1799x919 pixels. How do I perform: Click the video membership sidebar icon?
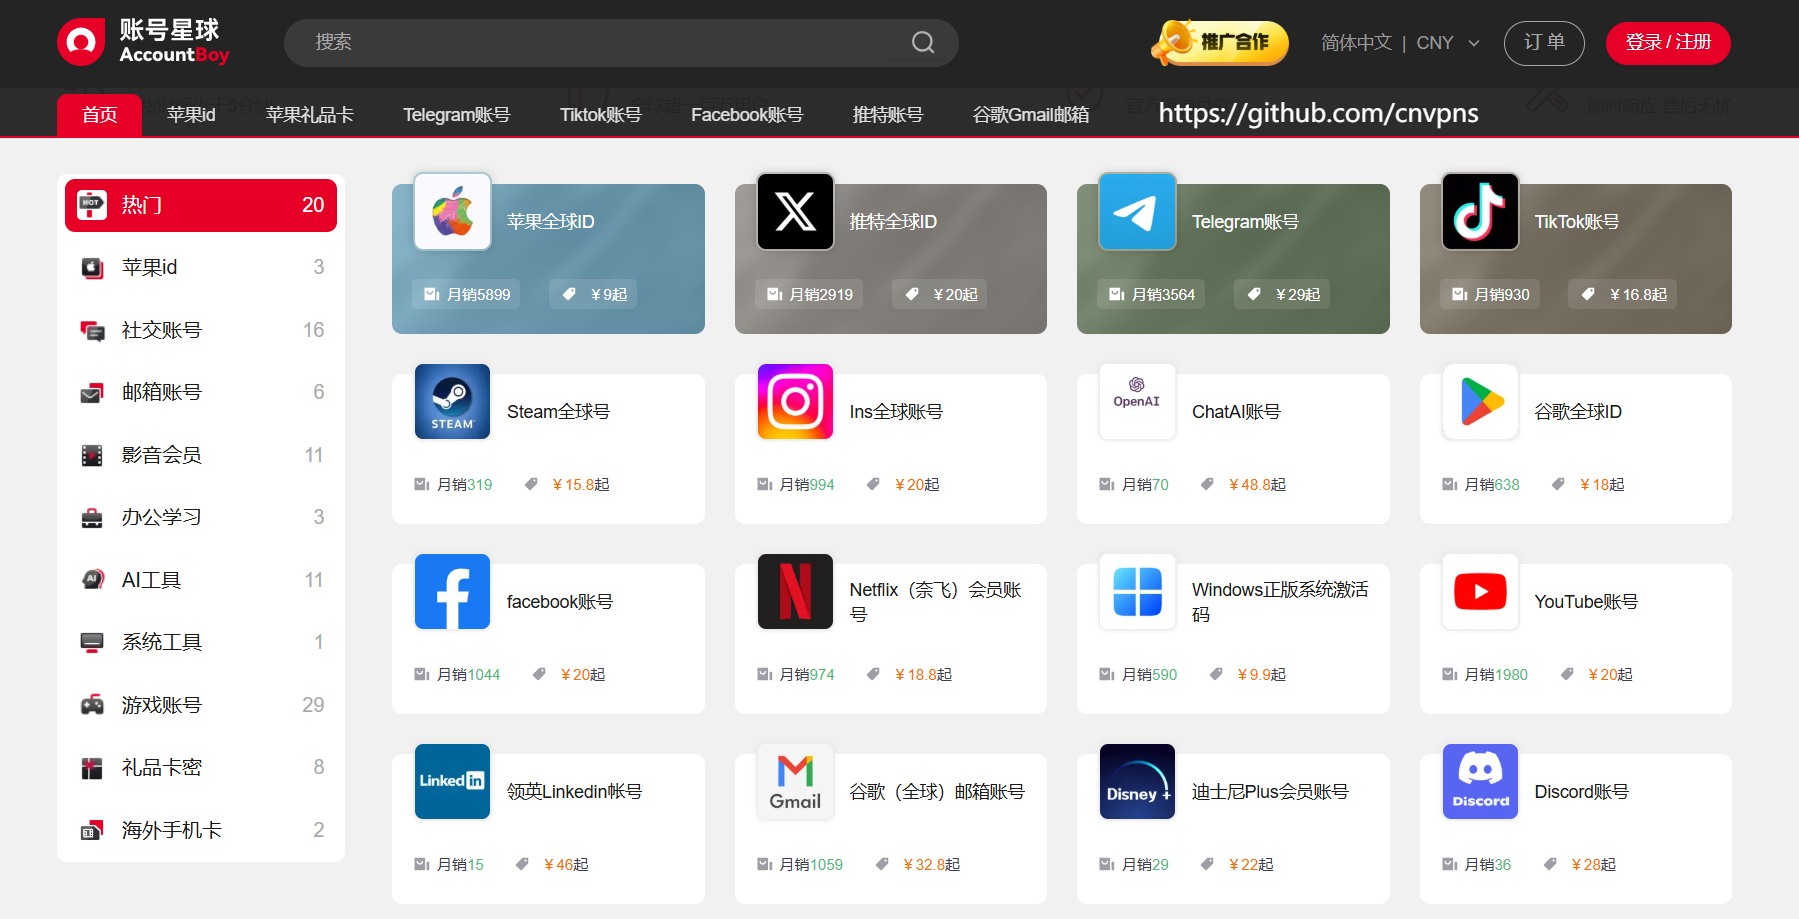(x=92, y=455)
